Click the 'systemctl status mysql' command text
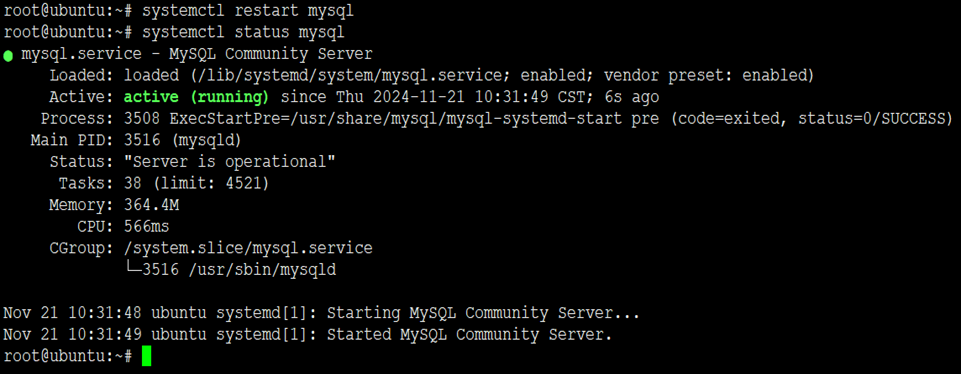This screenshot has width=961, height=374. [243, 32]
